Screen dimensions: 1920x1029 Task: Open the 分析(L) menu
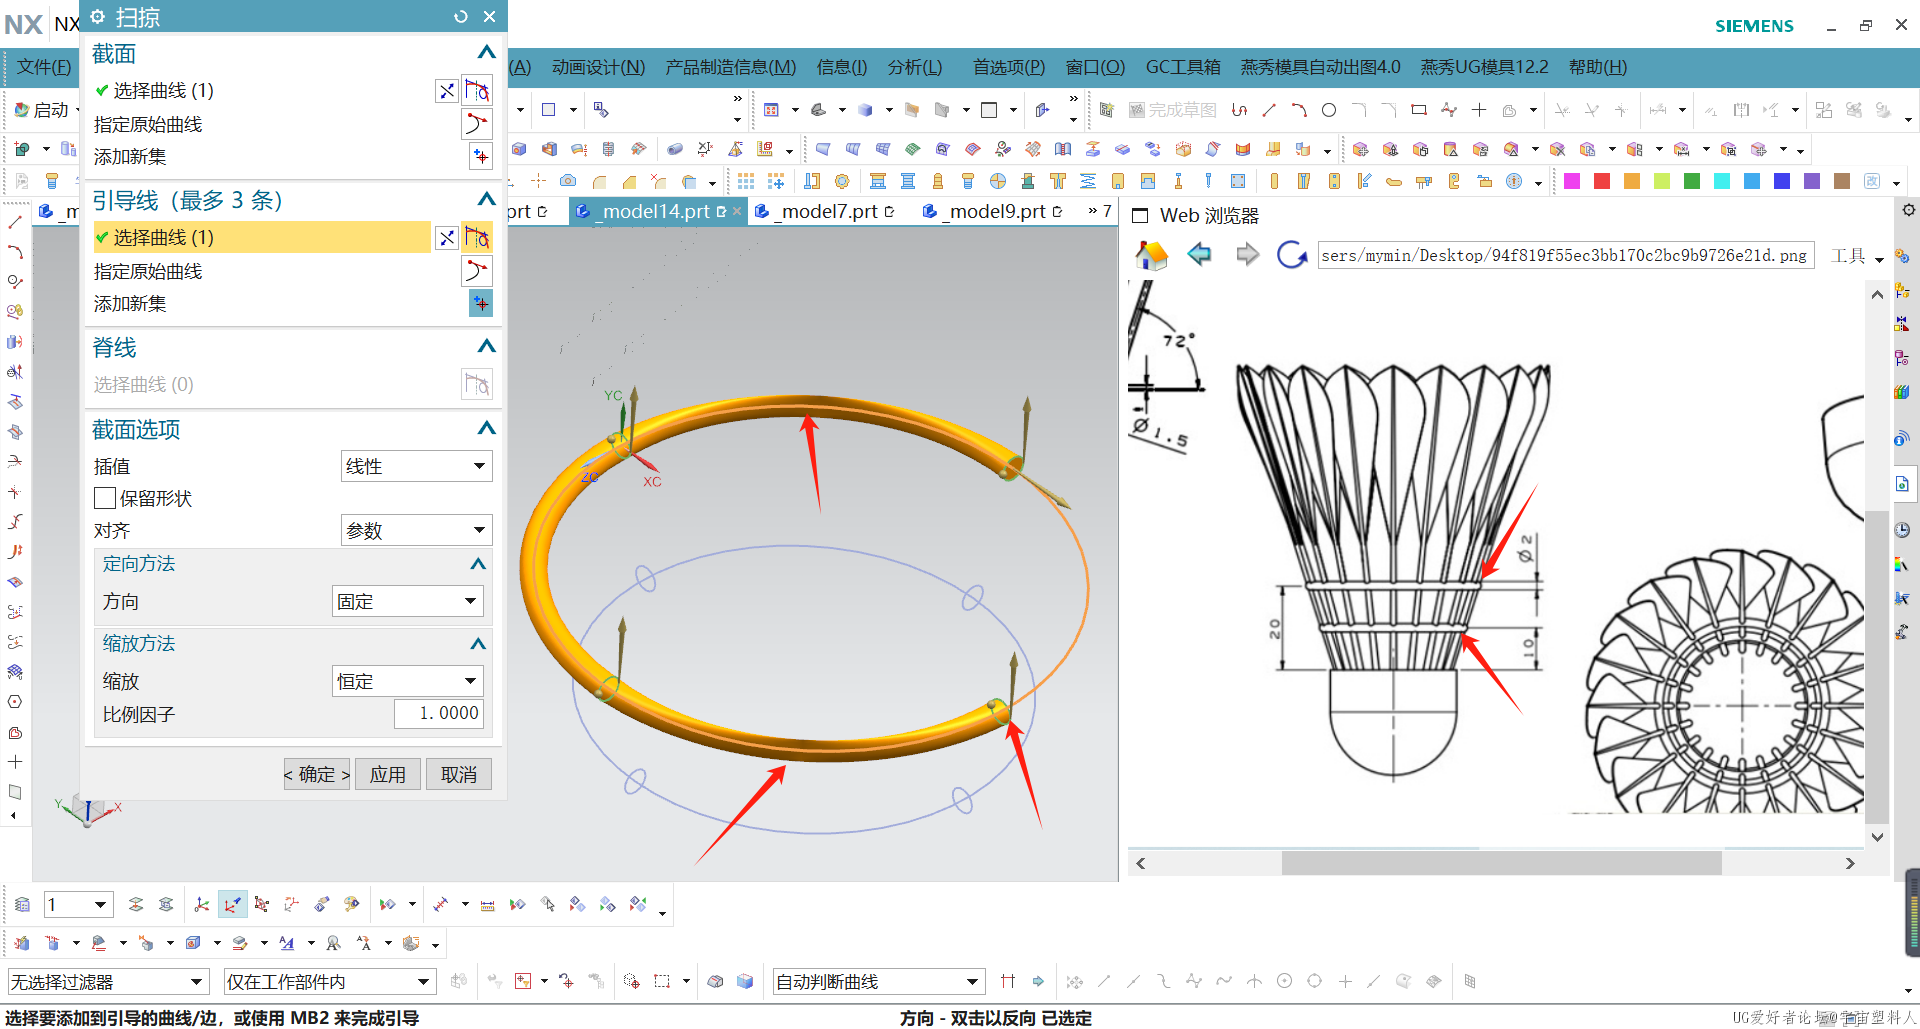[915, 67]
